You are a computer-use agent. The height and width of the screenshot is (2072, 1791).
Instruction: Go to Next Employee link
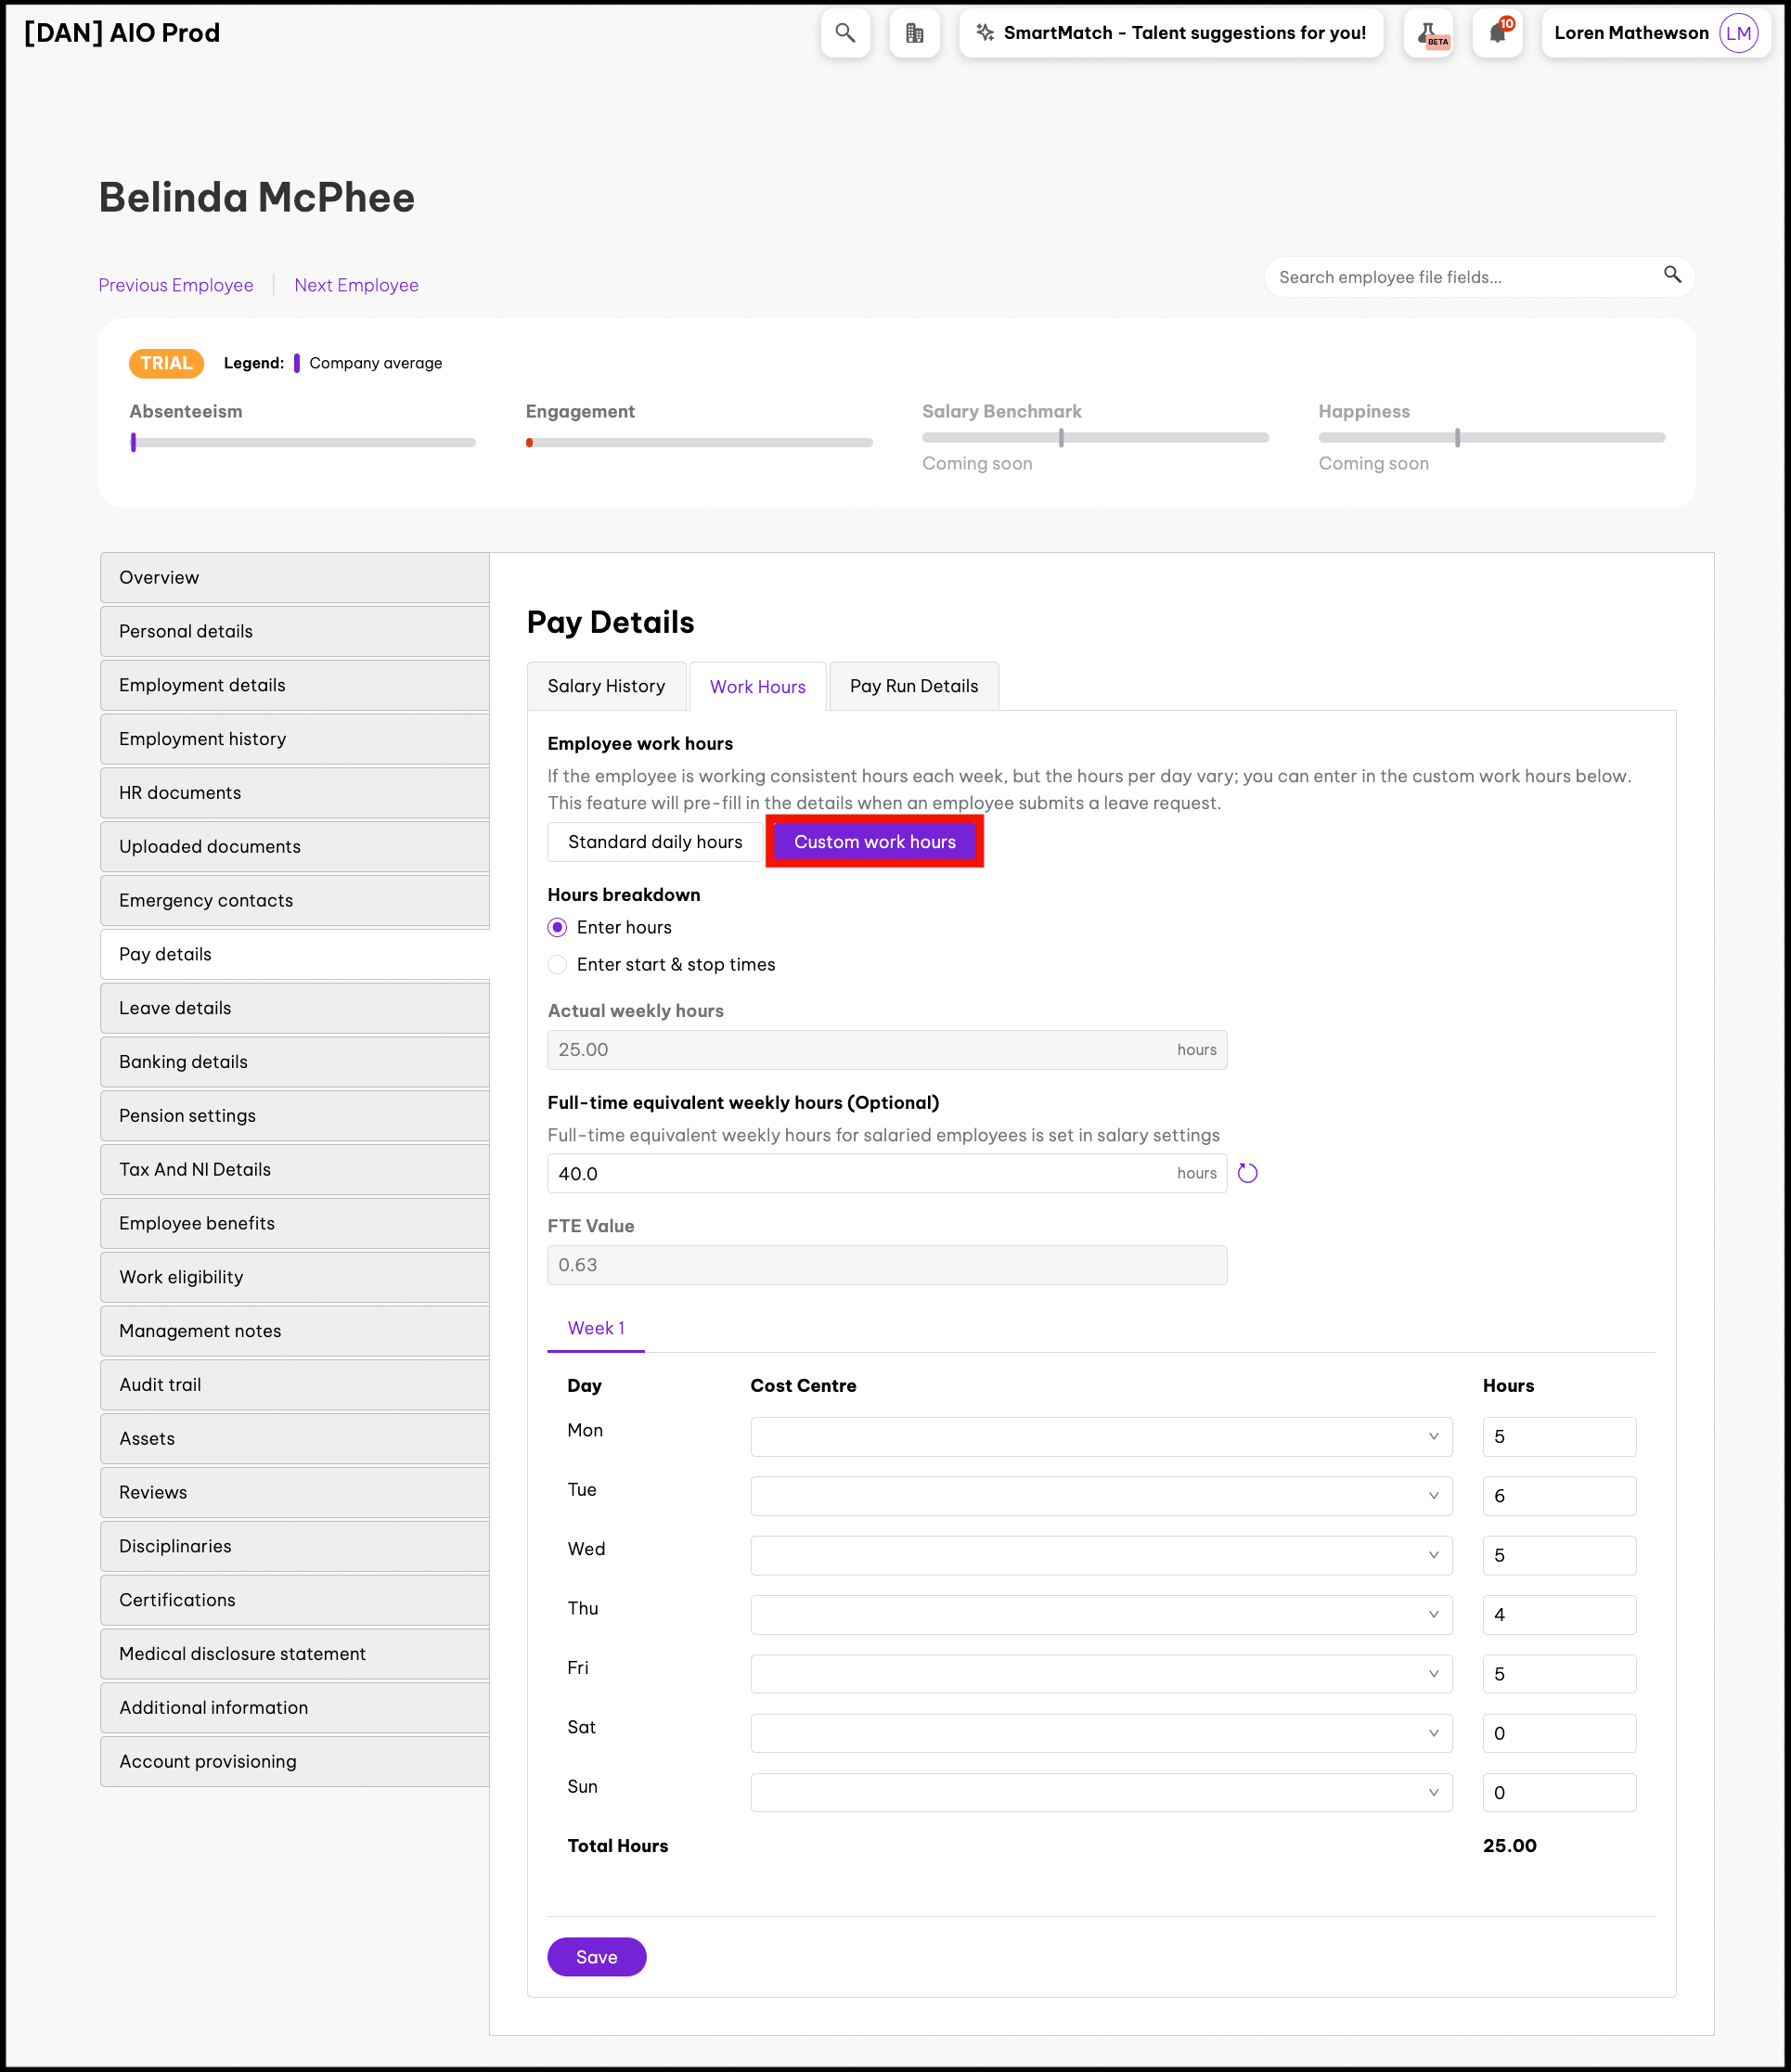click(356, 285)
